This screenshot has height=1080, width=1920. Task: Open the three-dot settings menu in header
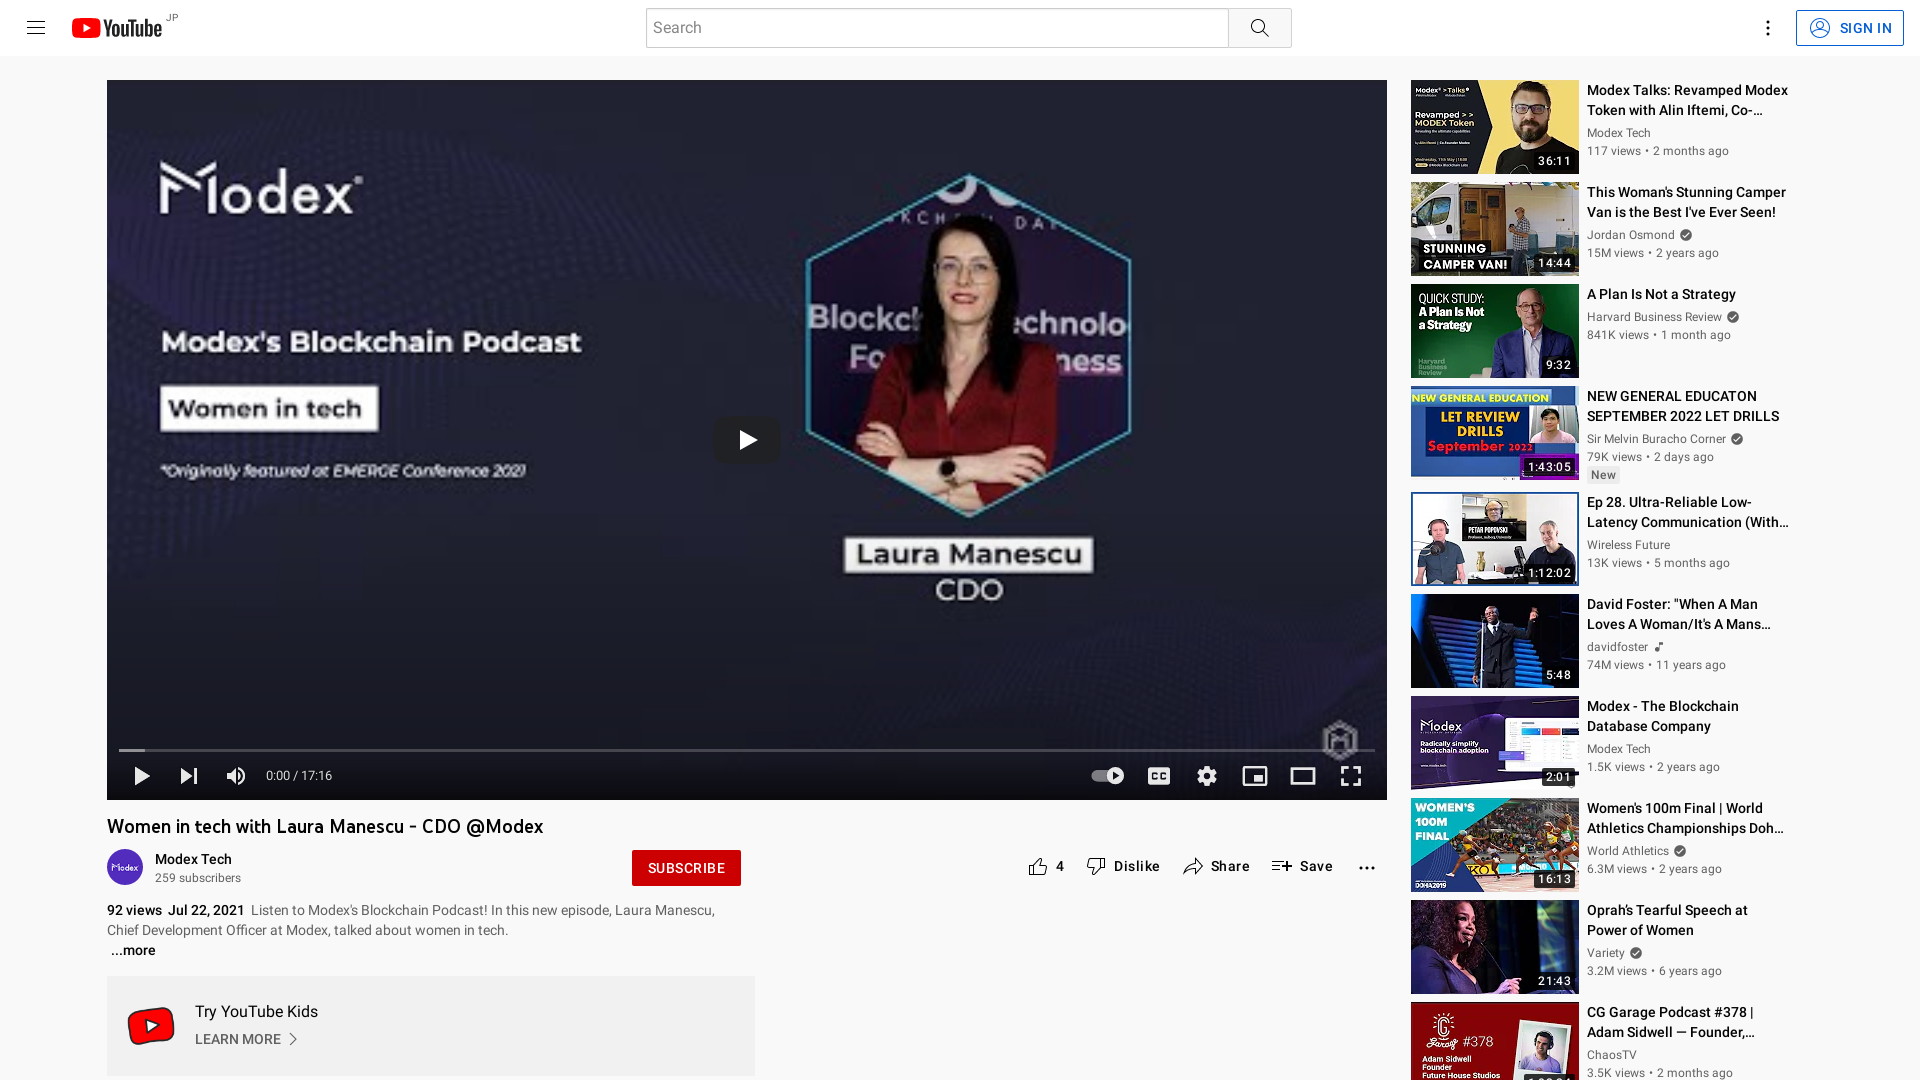[x=1767, y=28]
